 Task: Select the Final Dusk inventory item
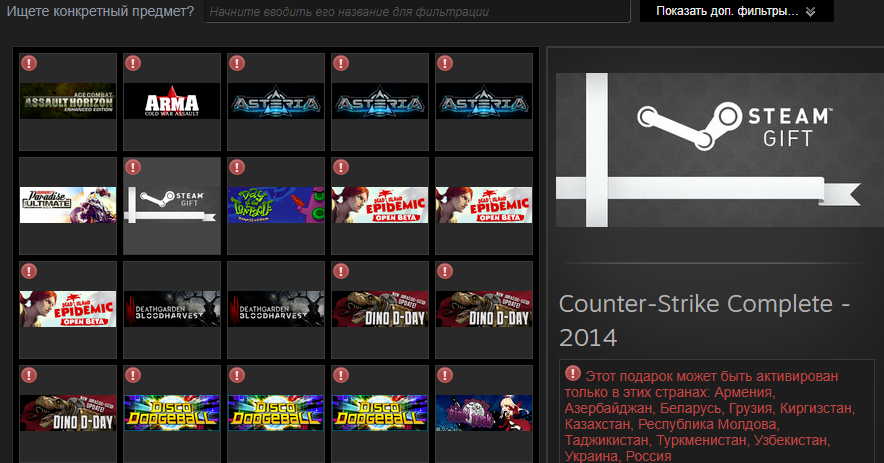[484, 414]
